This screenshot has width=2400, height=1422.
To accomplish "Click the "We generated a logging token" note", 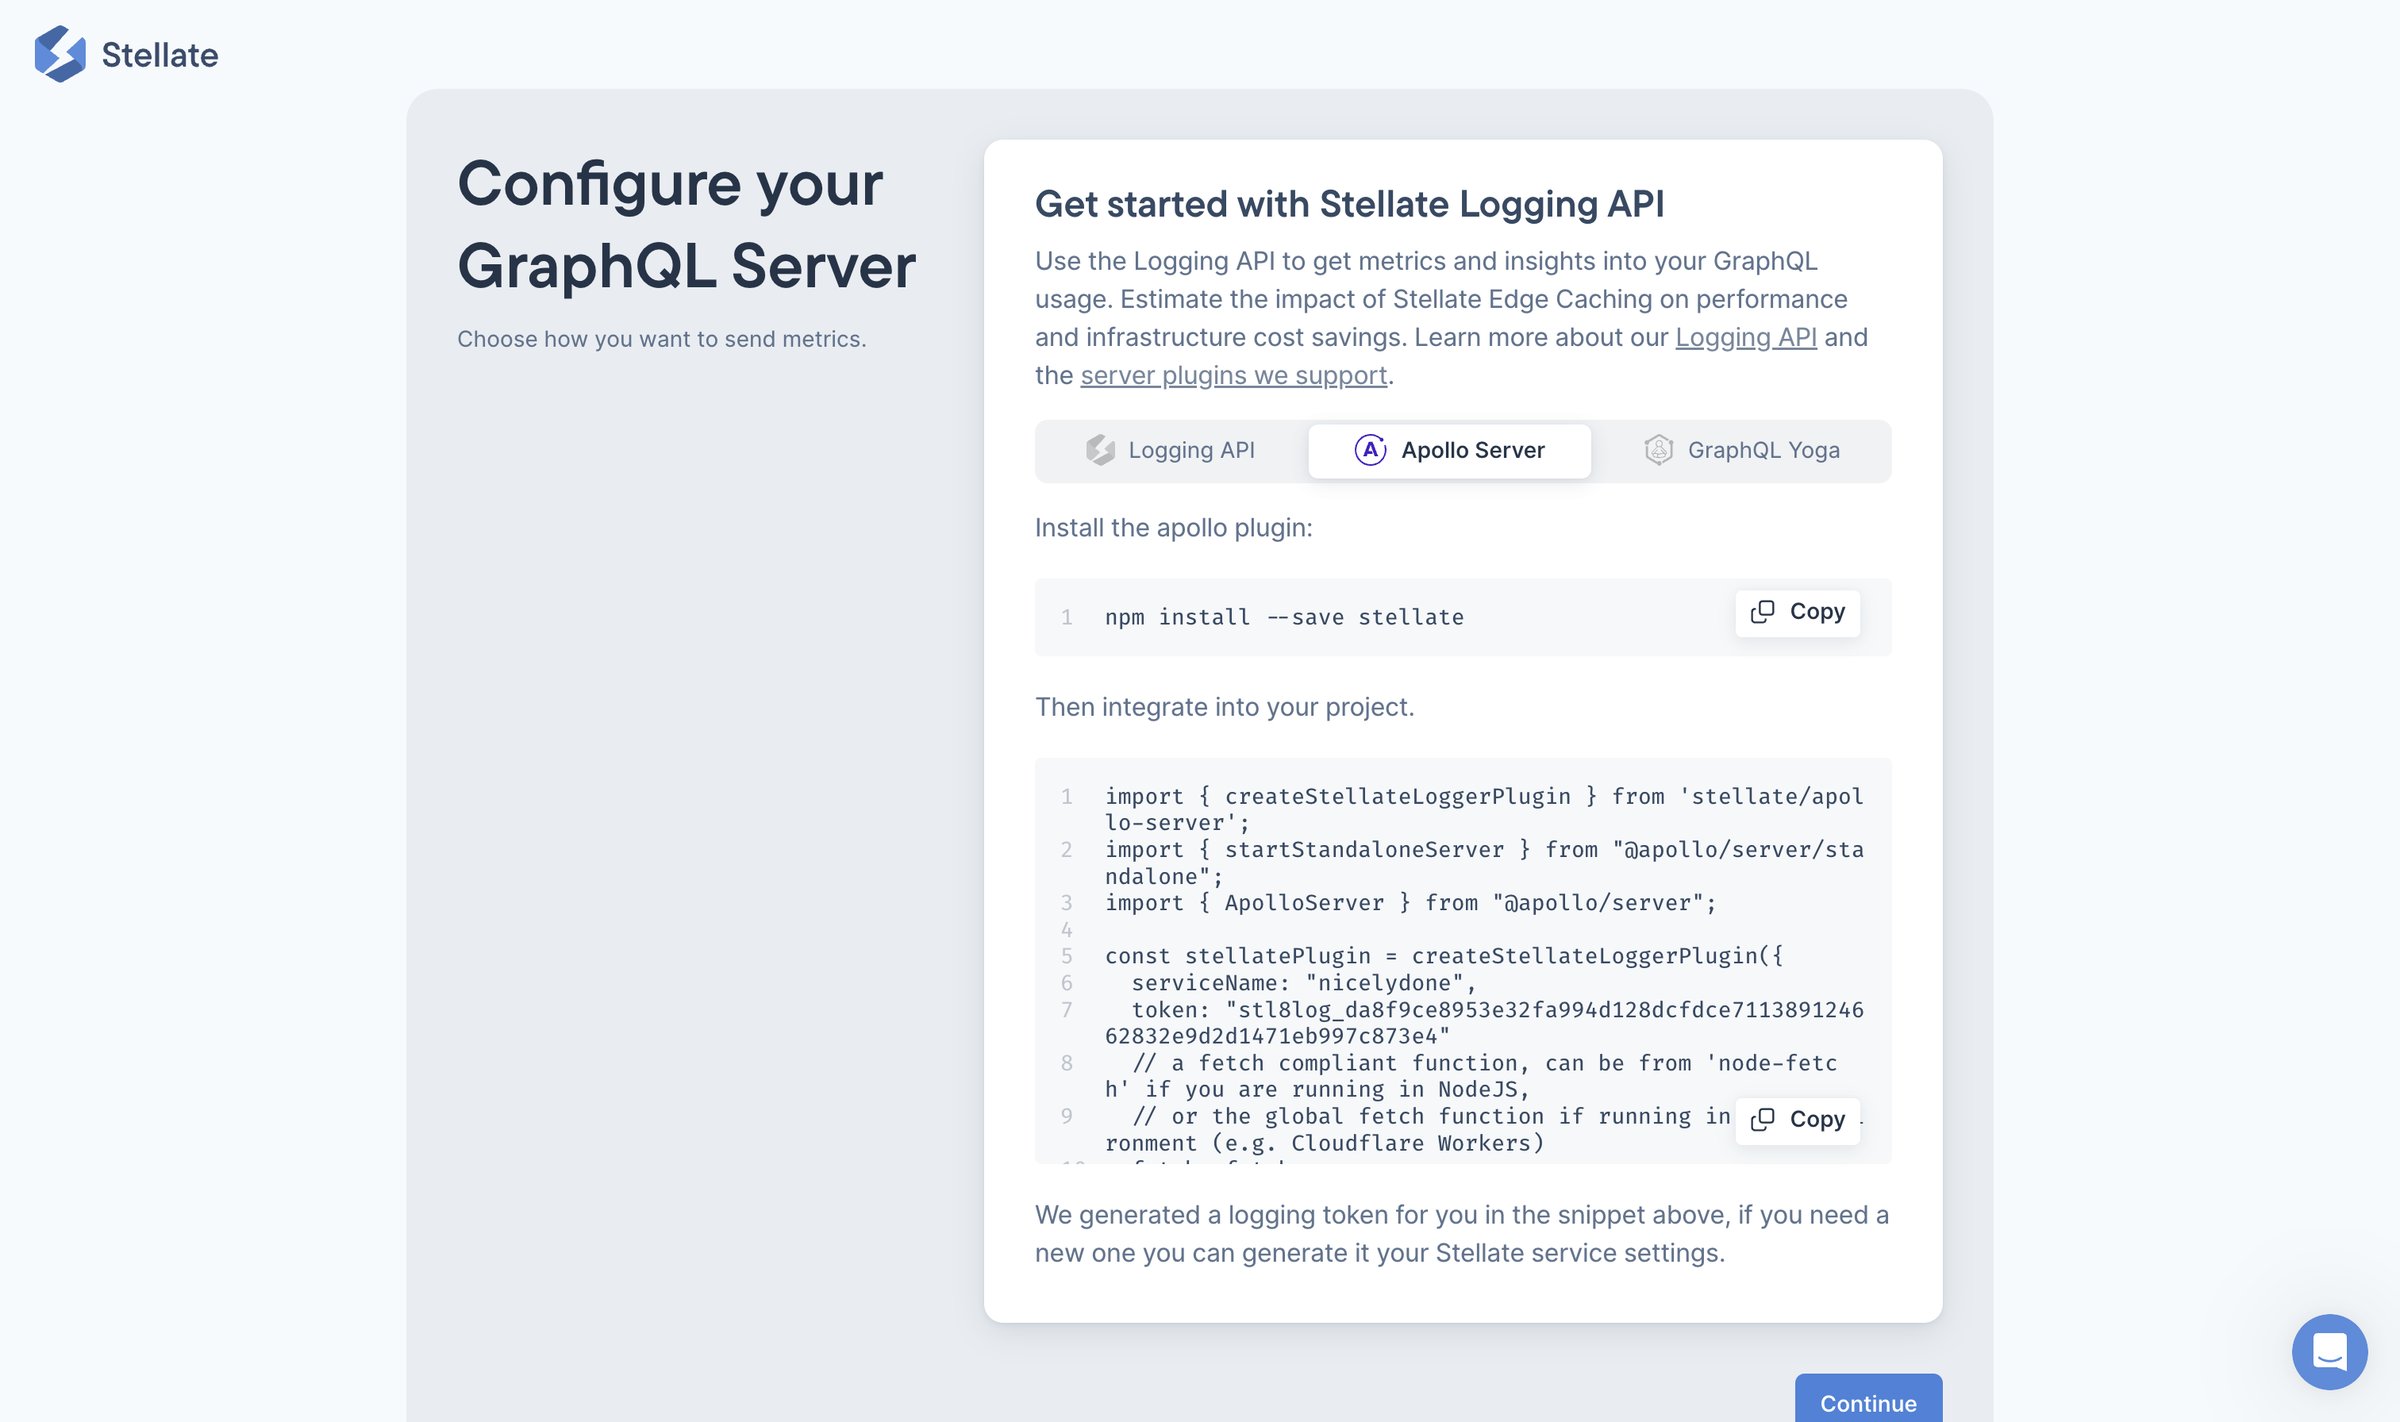I will 1461,1234.
